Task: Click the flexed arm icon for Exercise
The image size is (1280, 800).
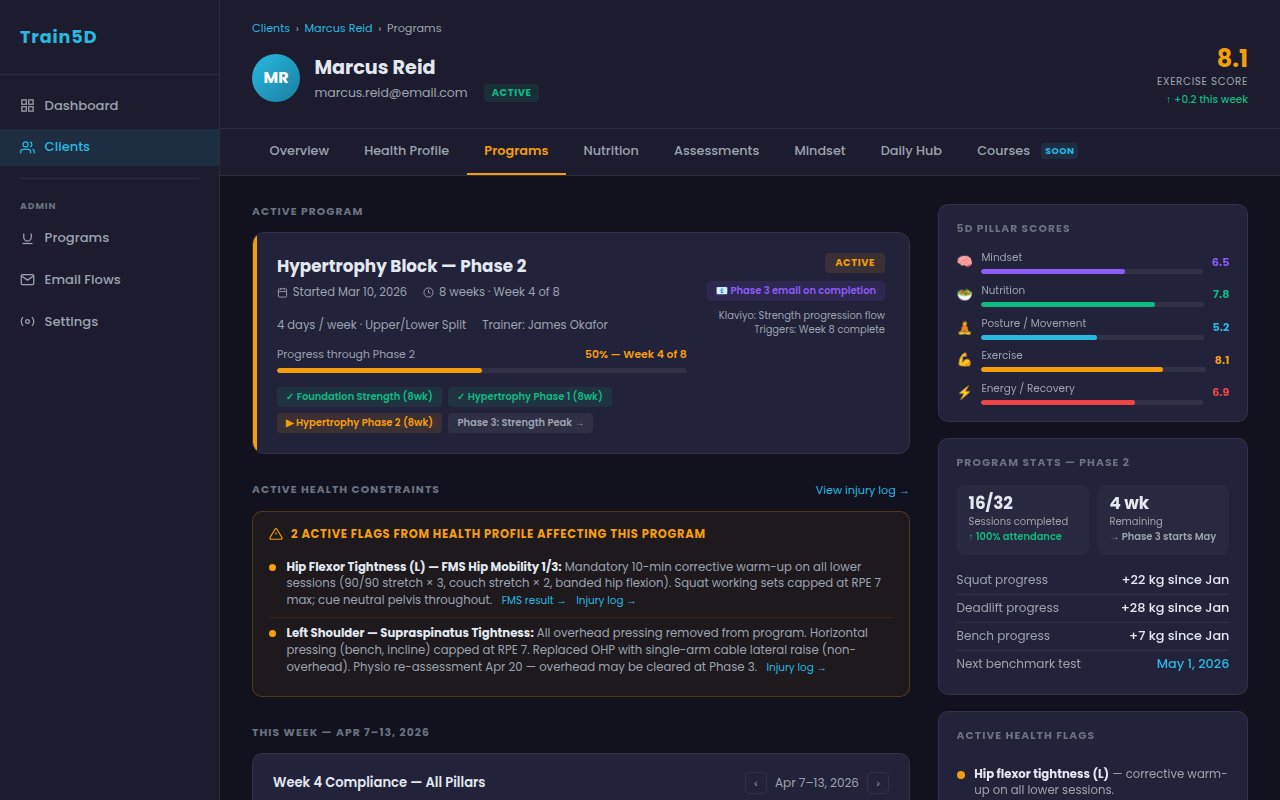Action: (x=965, y=359)
